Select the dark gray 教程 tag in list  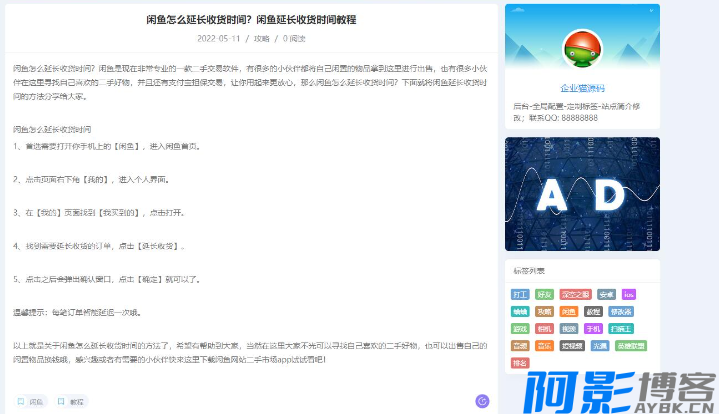(593, 311)
